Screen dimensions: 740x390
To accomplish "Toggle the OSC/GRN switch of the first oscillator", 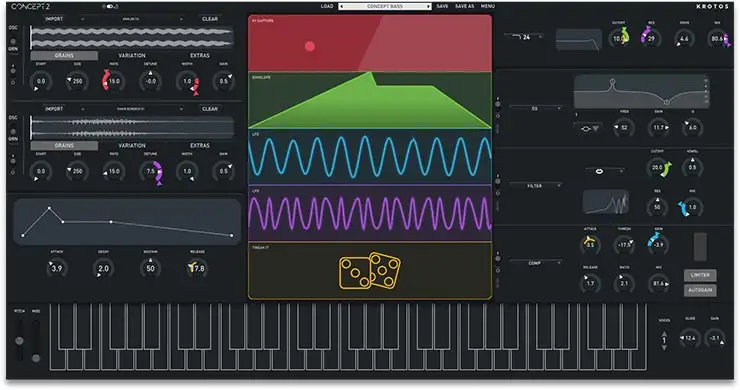I will click(x=13, y=42).
